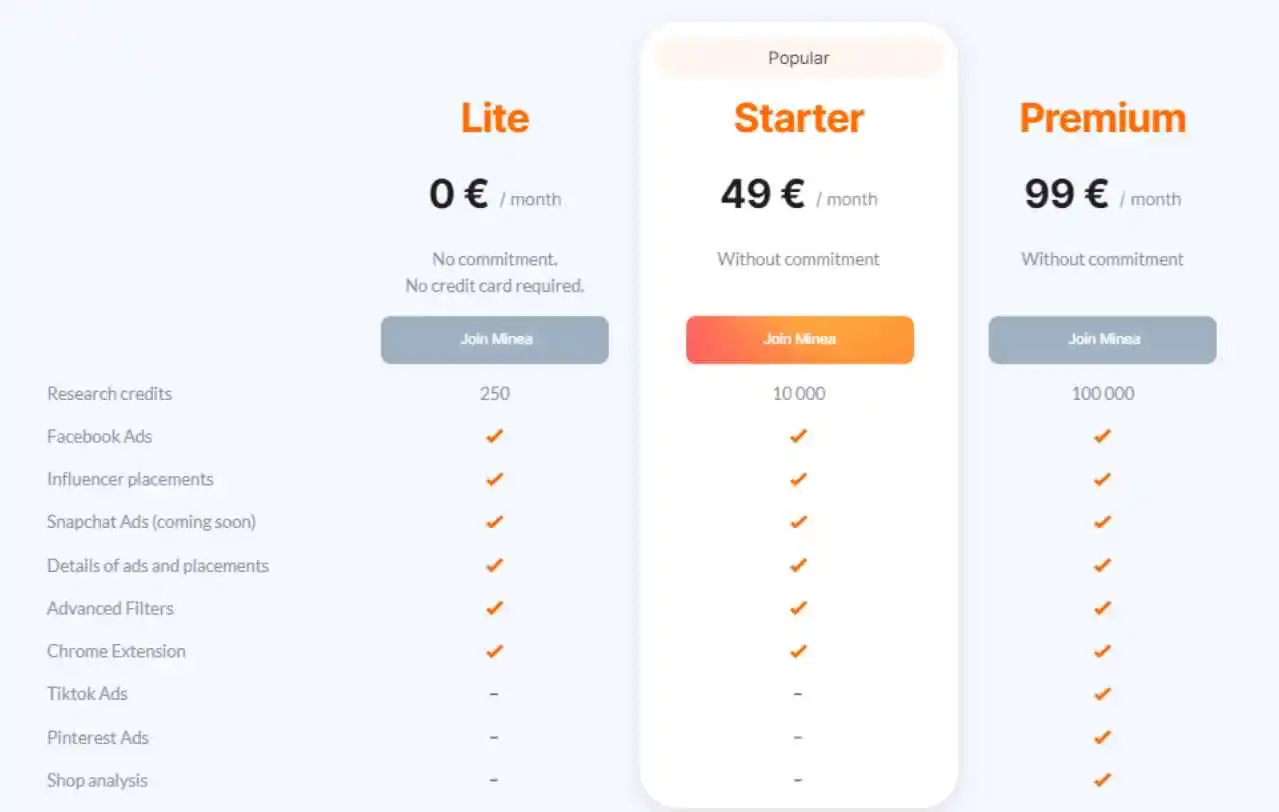Image resolution: width=1279 pixels, height=812 pixels.
Task: Click the orange gradient Join Minea button
Action: [798, 339]
